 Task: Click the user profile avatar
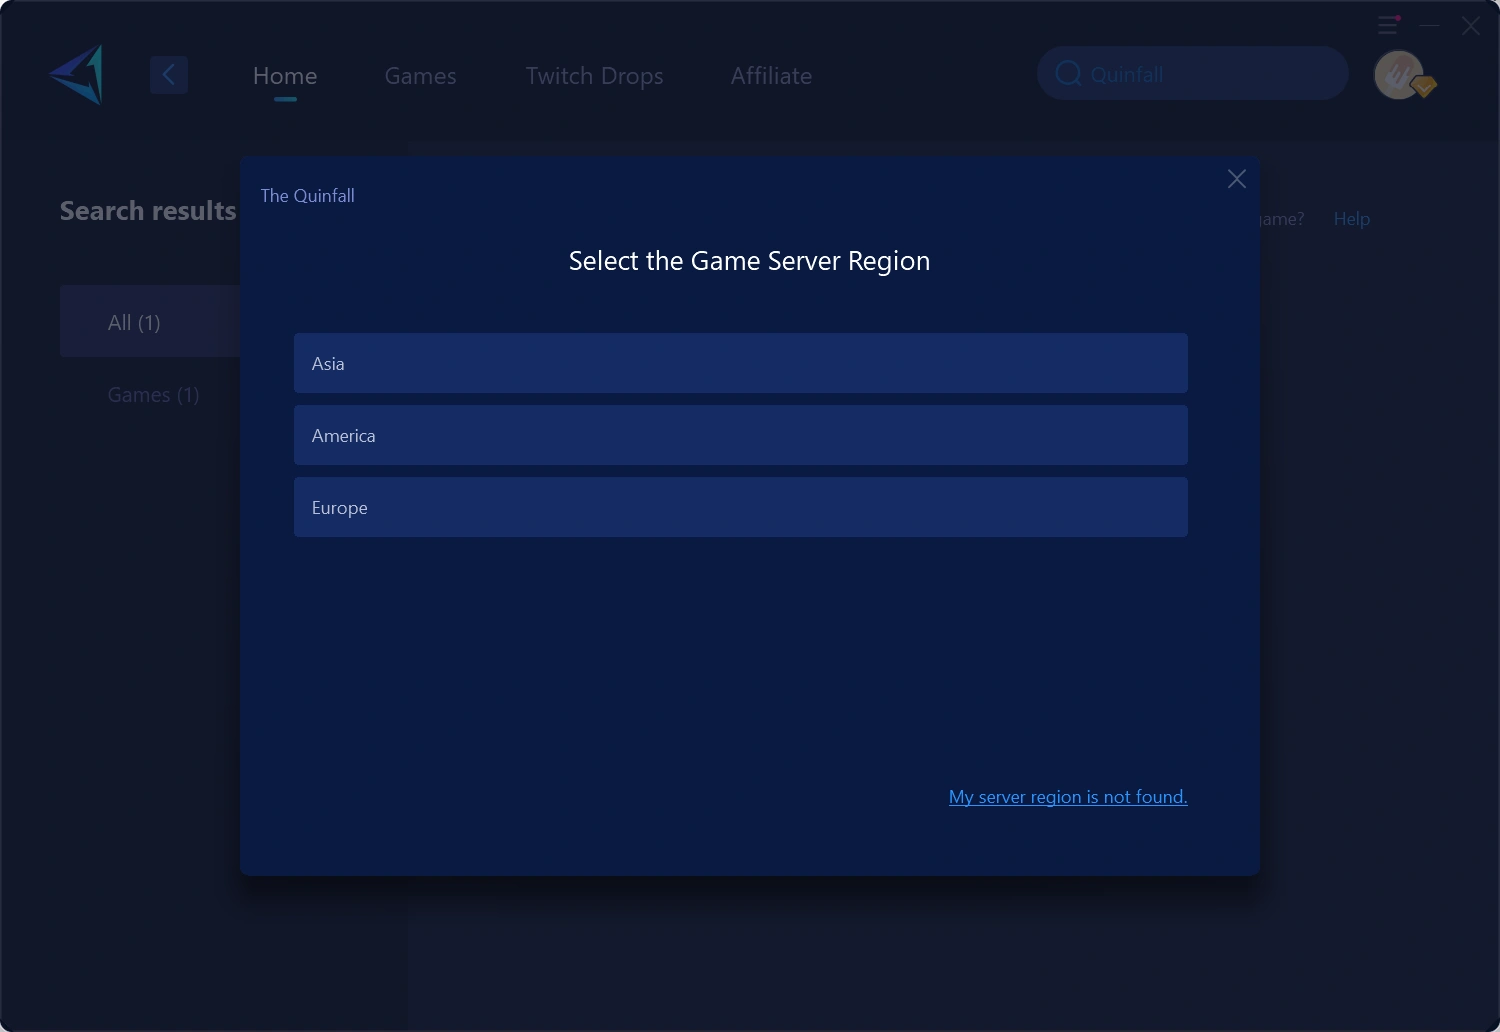pos(1399,74)
